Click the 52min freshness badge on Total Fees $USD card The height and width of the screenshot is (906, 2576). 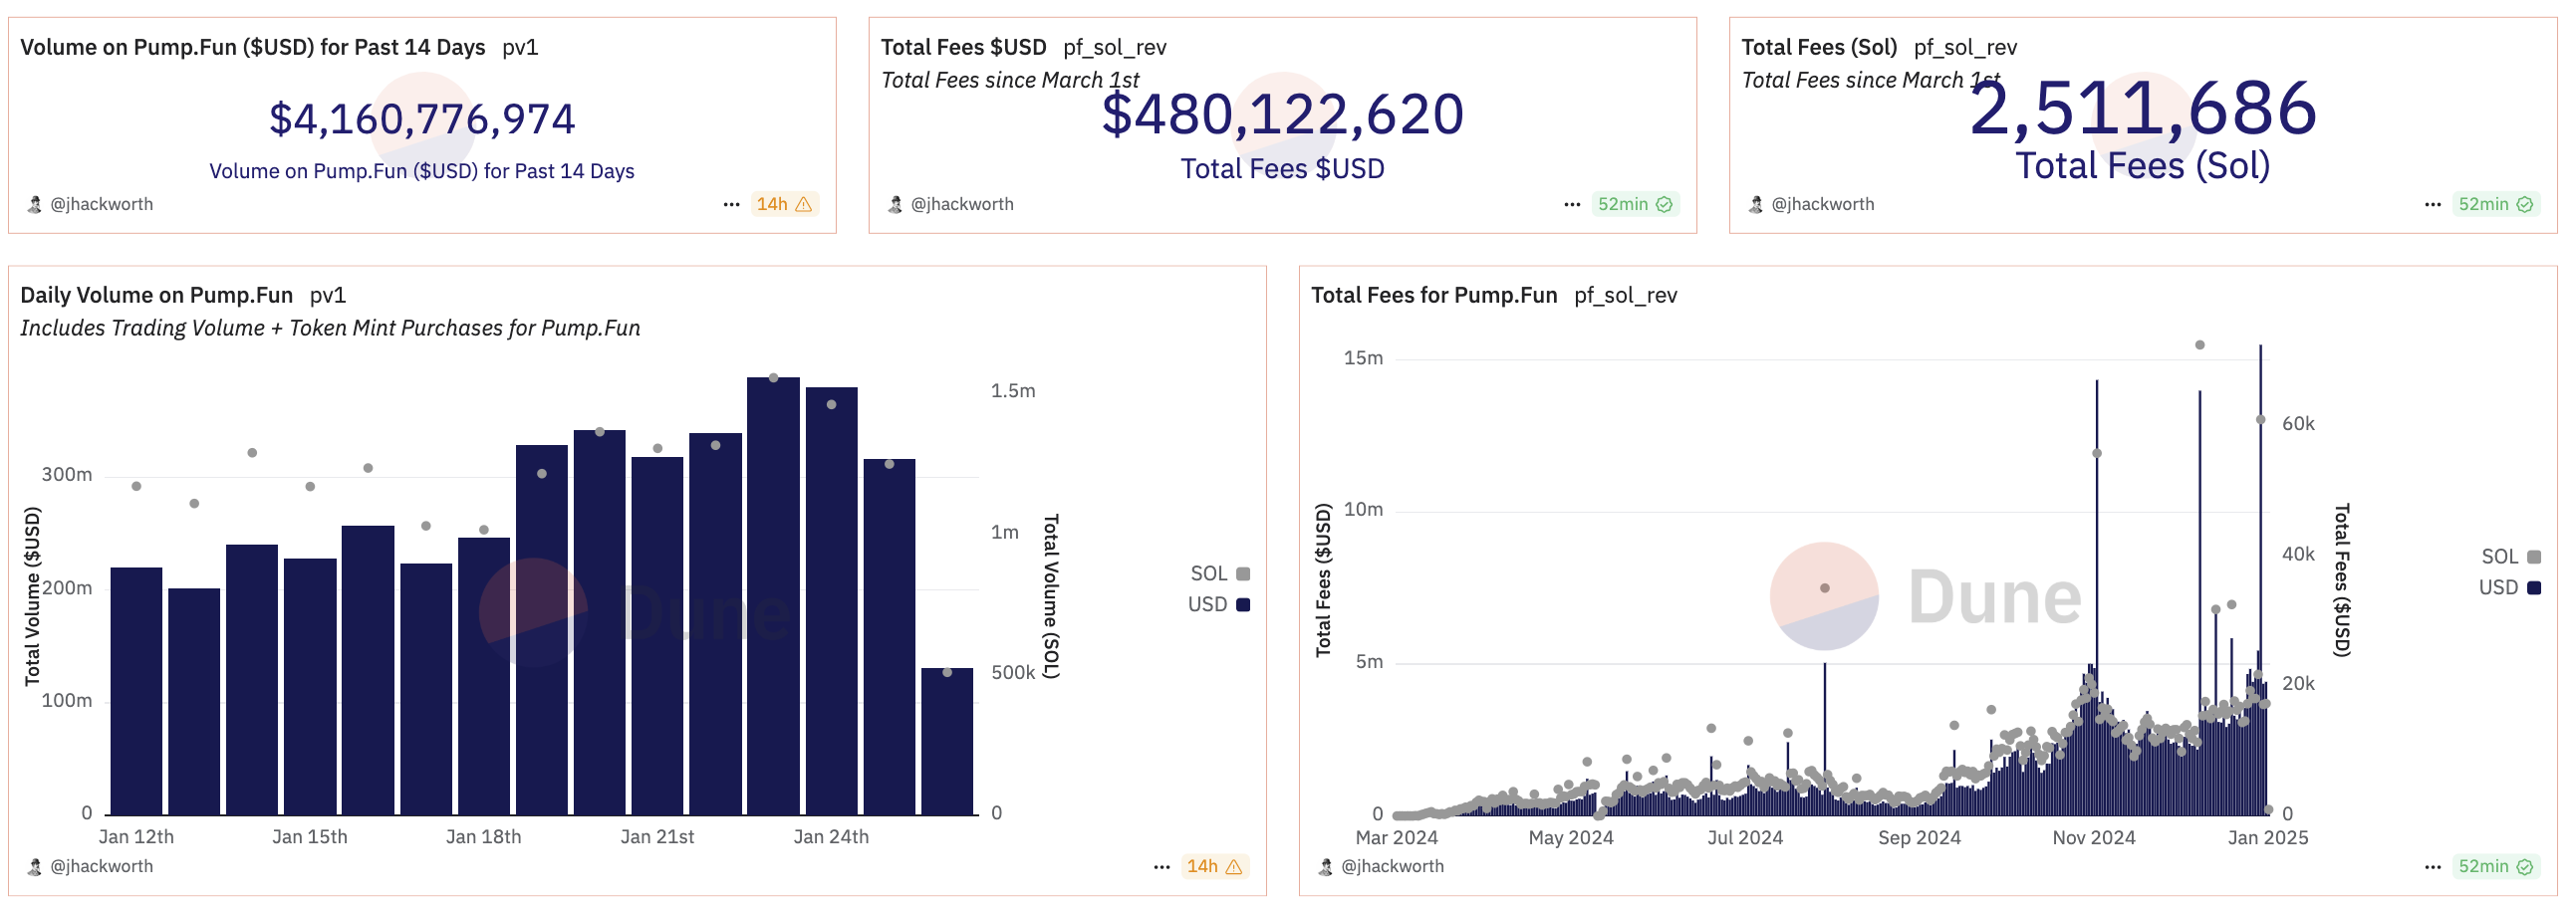1635,204
